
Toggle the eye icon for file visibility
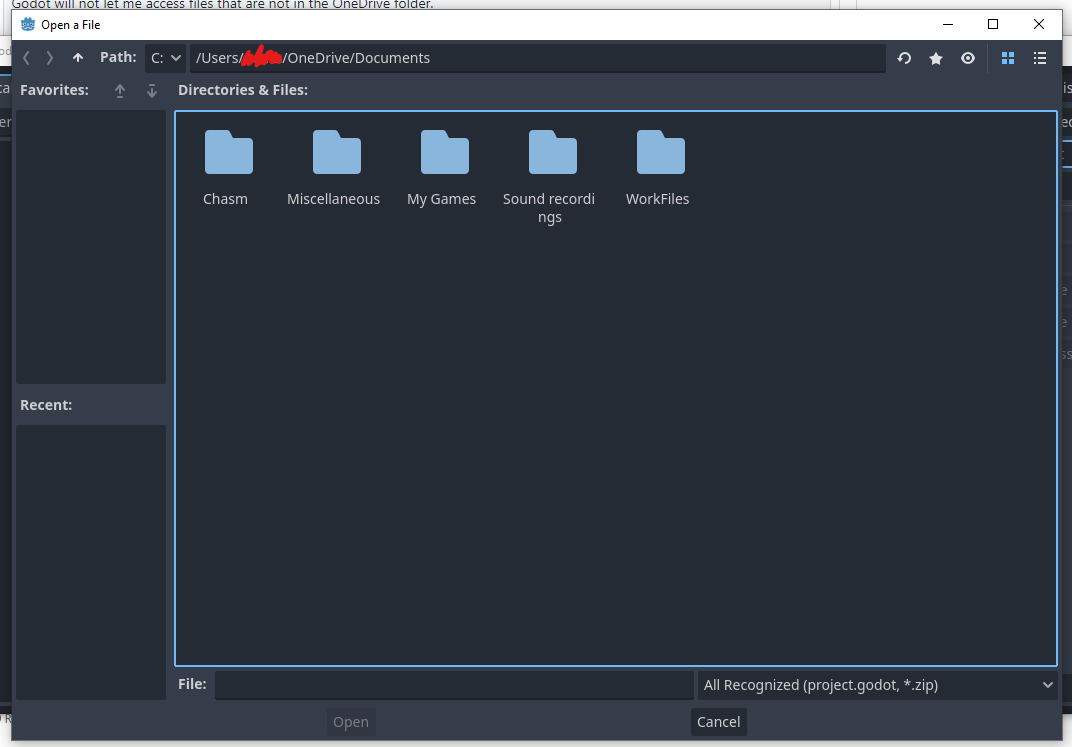968,58
